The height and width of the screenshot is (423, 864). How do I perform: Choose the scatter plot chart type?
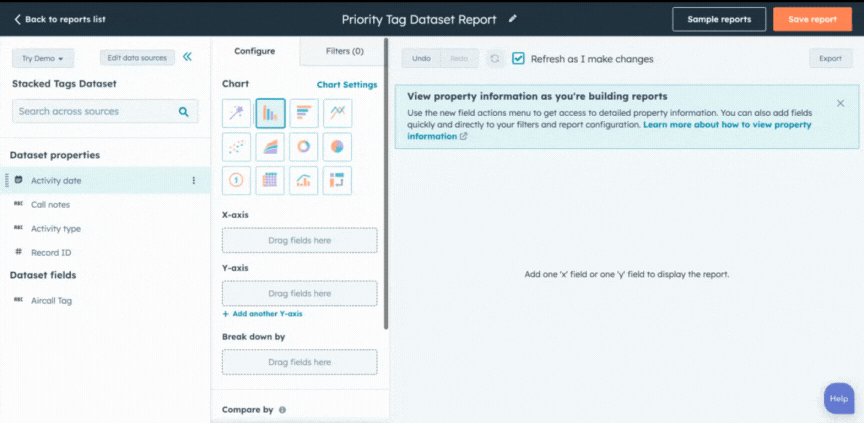coord(236,148)
